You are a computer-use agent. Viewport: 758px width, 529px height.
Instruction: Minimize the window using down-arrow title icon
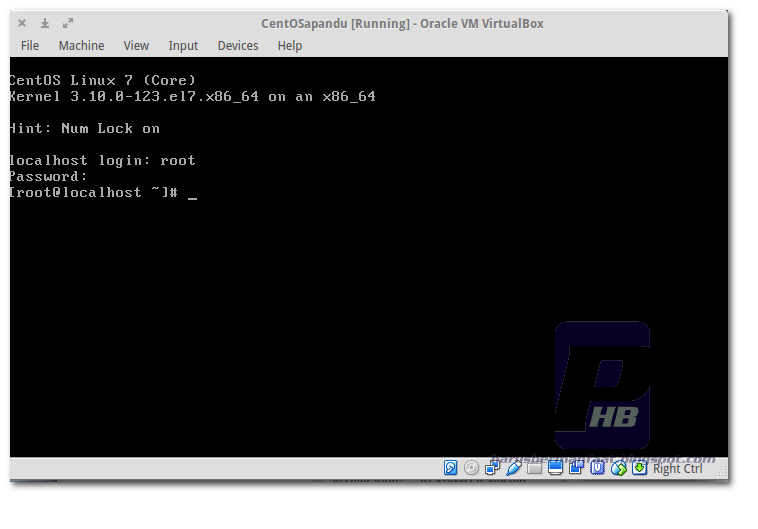point(44,23)
